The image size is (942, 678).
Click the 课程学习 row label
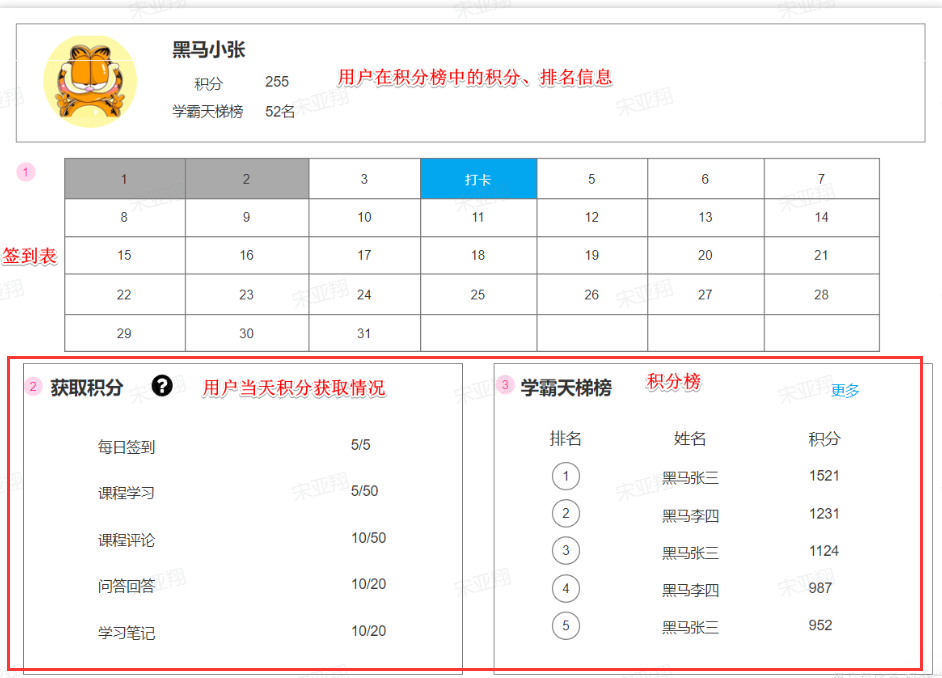click(126, 493)
